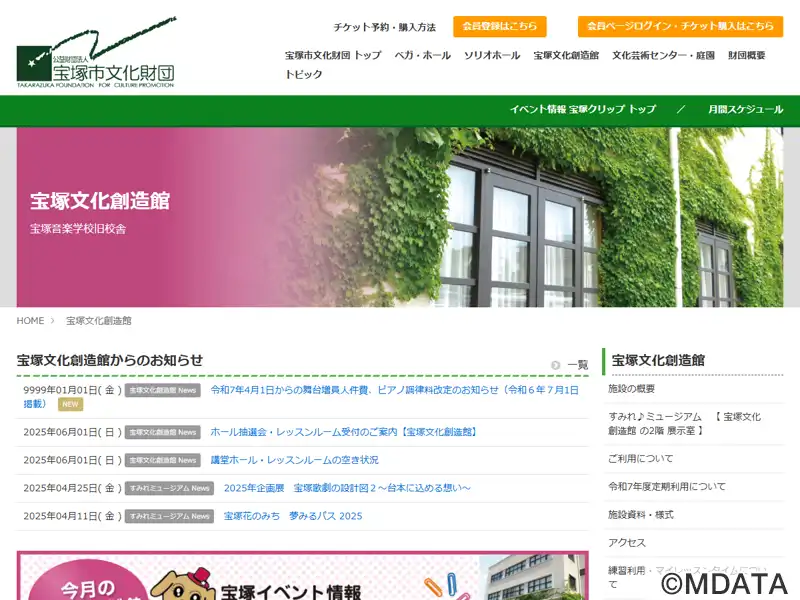Open チケット予約・購入方法 link
This screenshot has width=800, height=600.
(385, 27)
